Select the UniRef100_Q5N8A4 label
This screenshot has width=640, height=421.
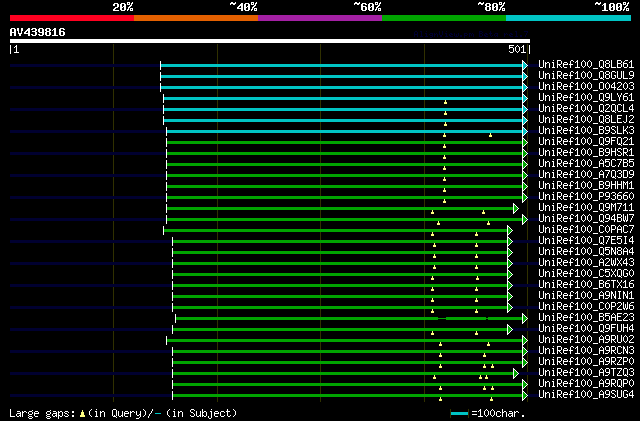click(586, 252)
